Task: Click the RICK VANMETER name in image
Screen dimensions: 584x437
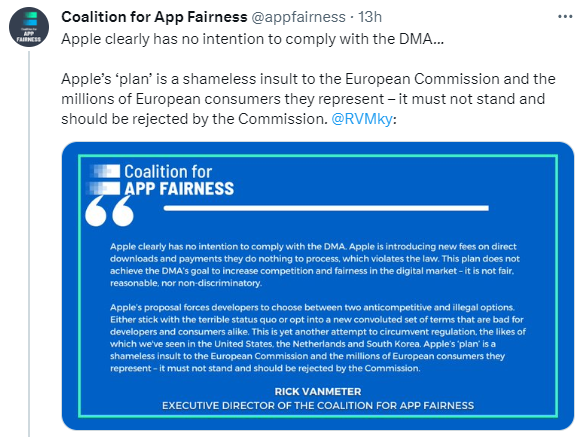Action: pyautogui.click(x=318, y=392)
